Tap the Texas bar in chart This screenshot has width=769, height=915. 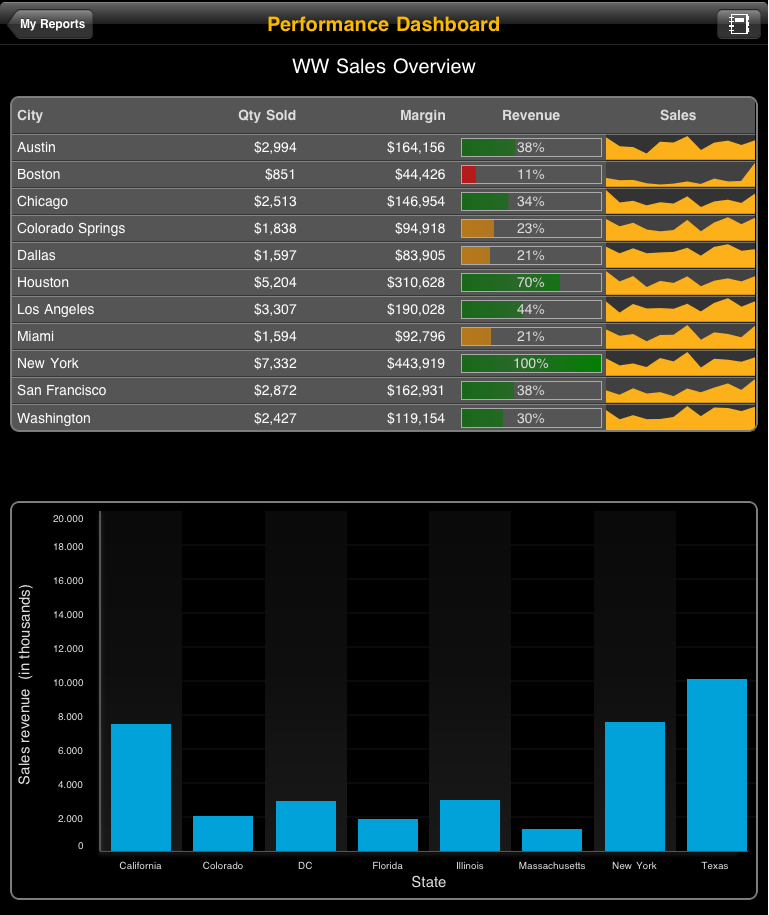point(716,765)
